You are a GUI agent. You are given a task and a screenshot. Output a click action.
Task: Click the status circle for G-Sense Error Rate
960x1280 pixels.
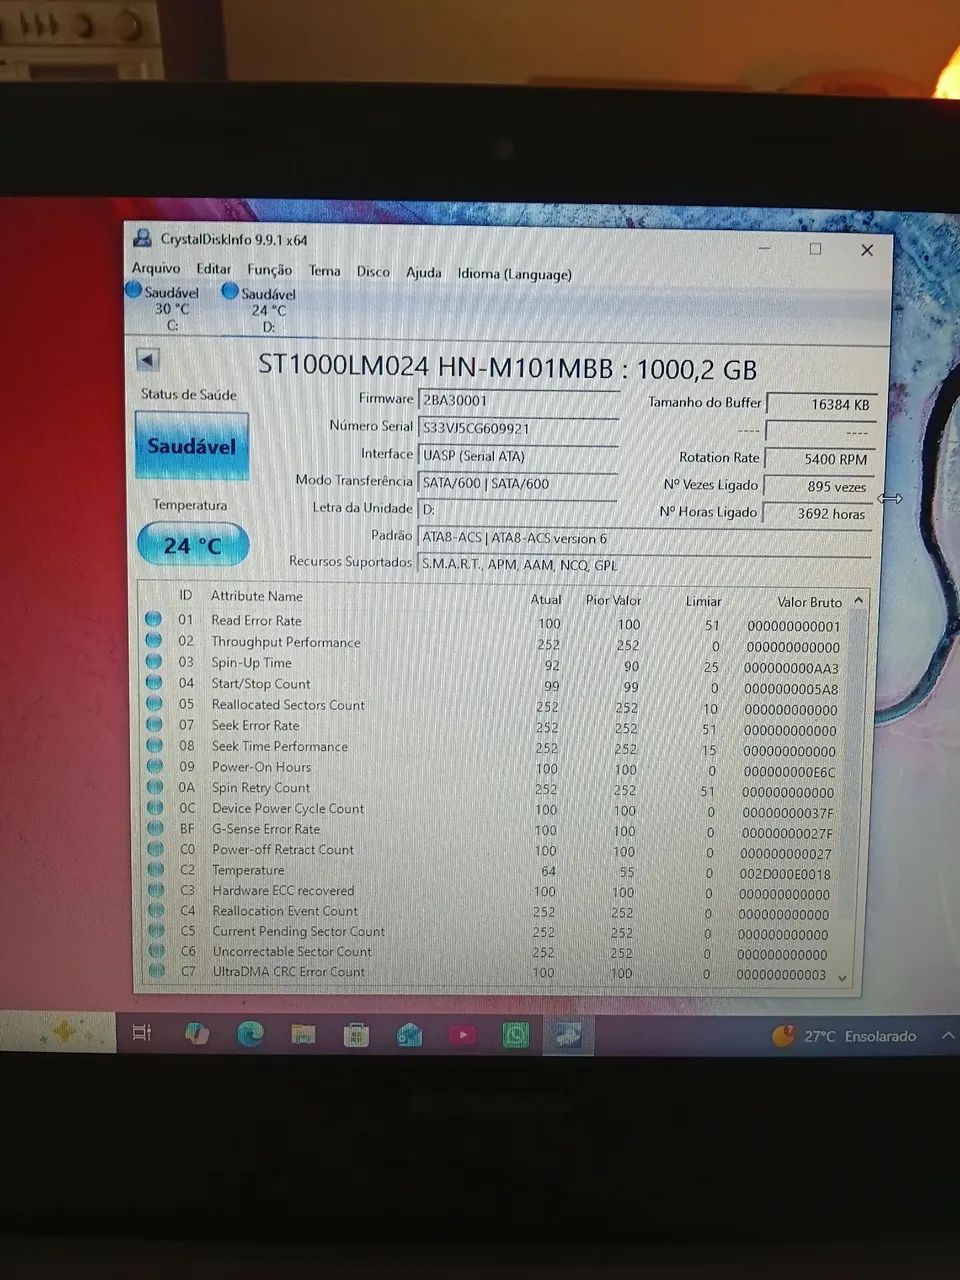coord(155,829)
